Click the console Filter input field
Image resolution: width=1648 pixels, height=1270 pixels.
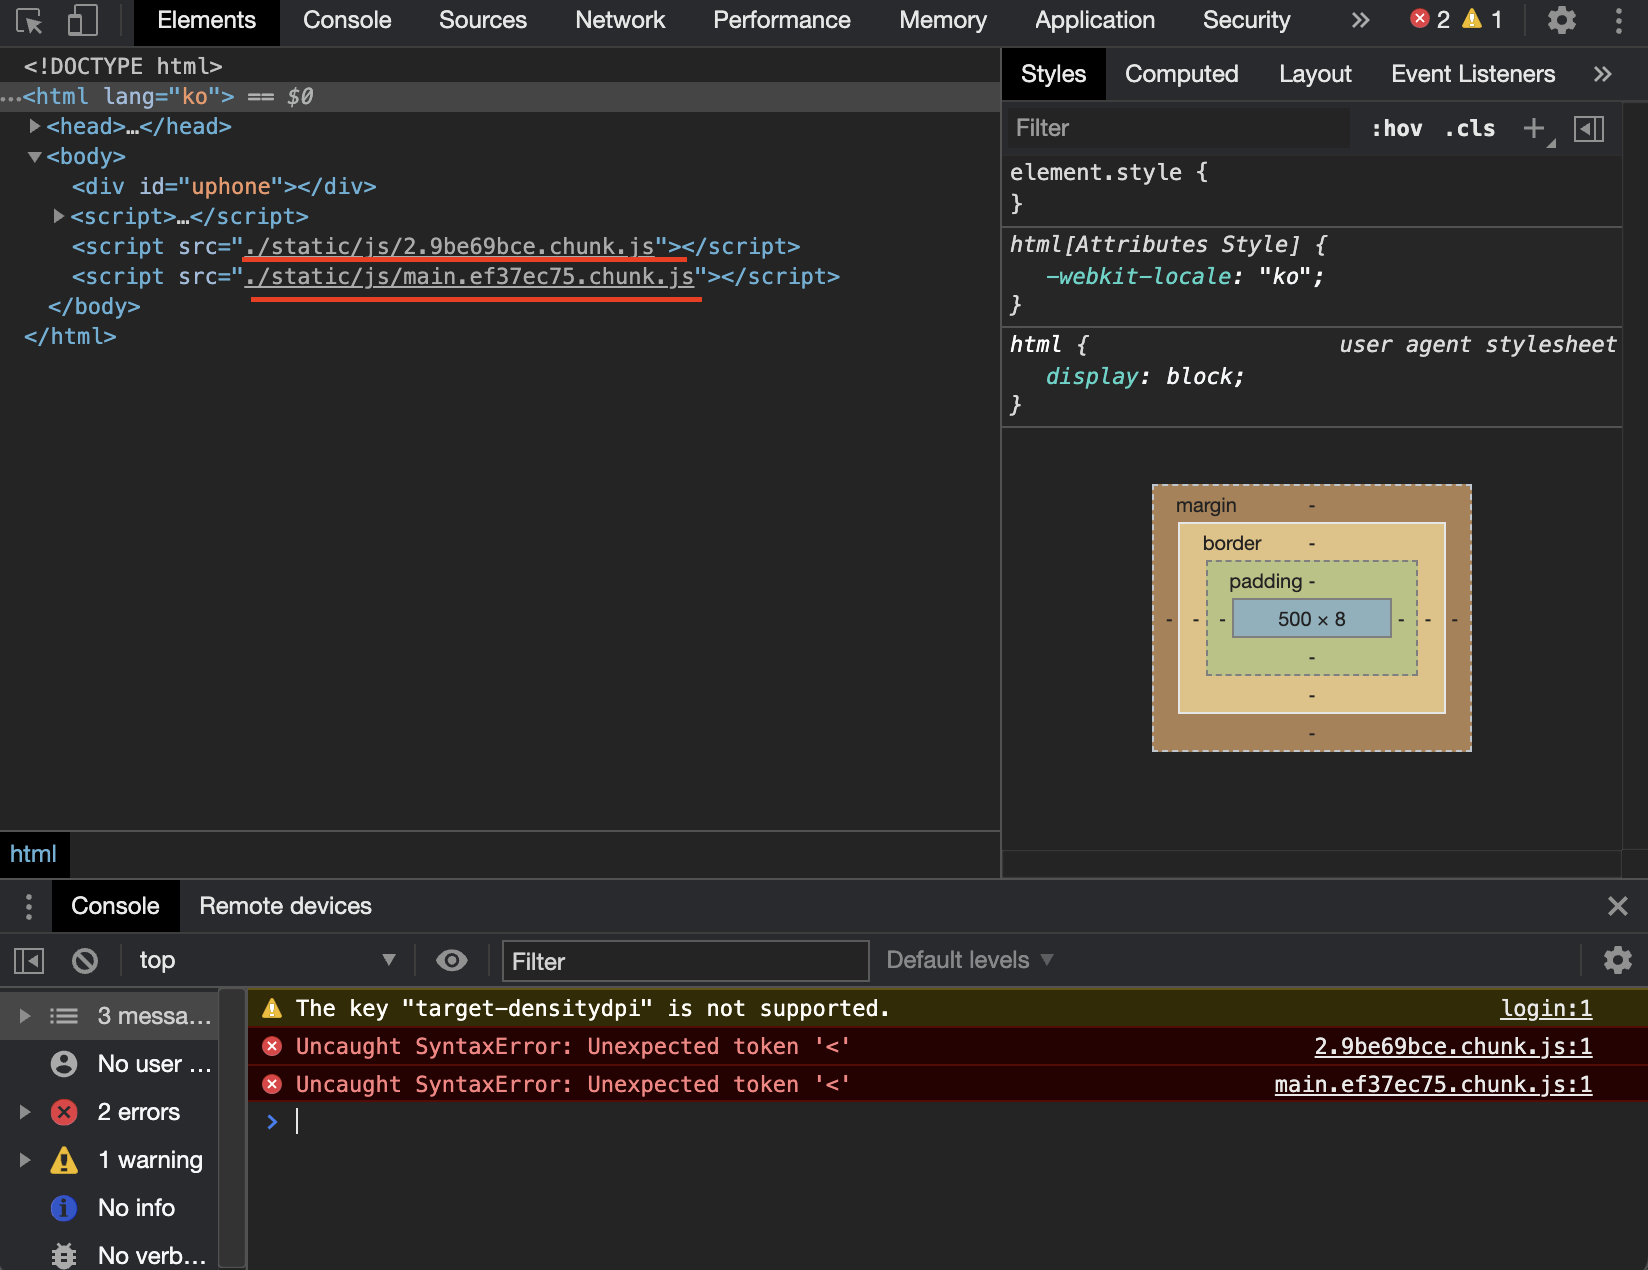(685, 961)
